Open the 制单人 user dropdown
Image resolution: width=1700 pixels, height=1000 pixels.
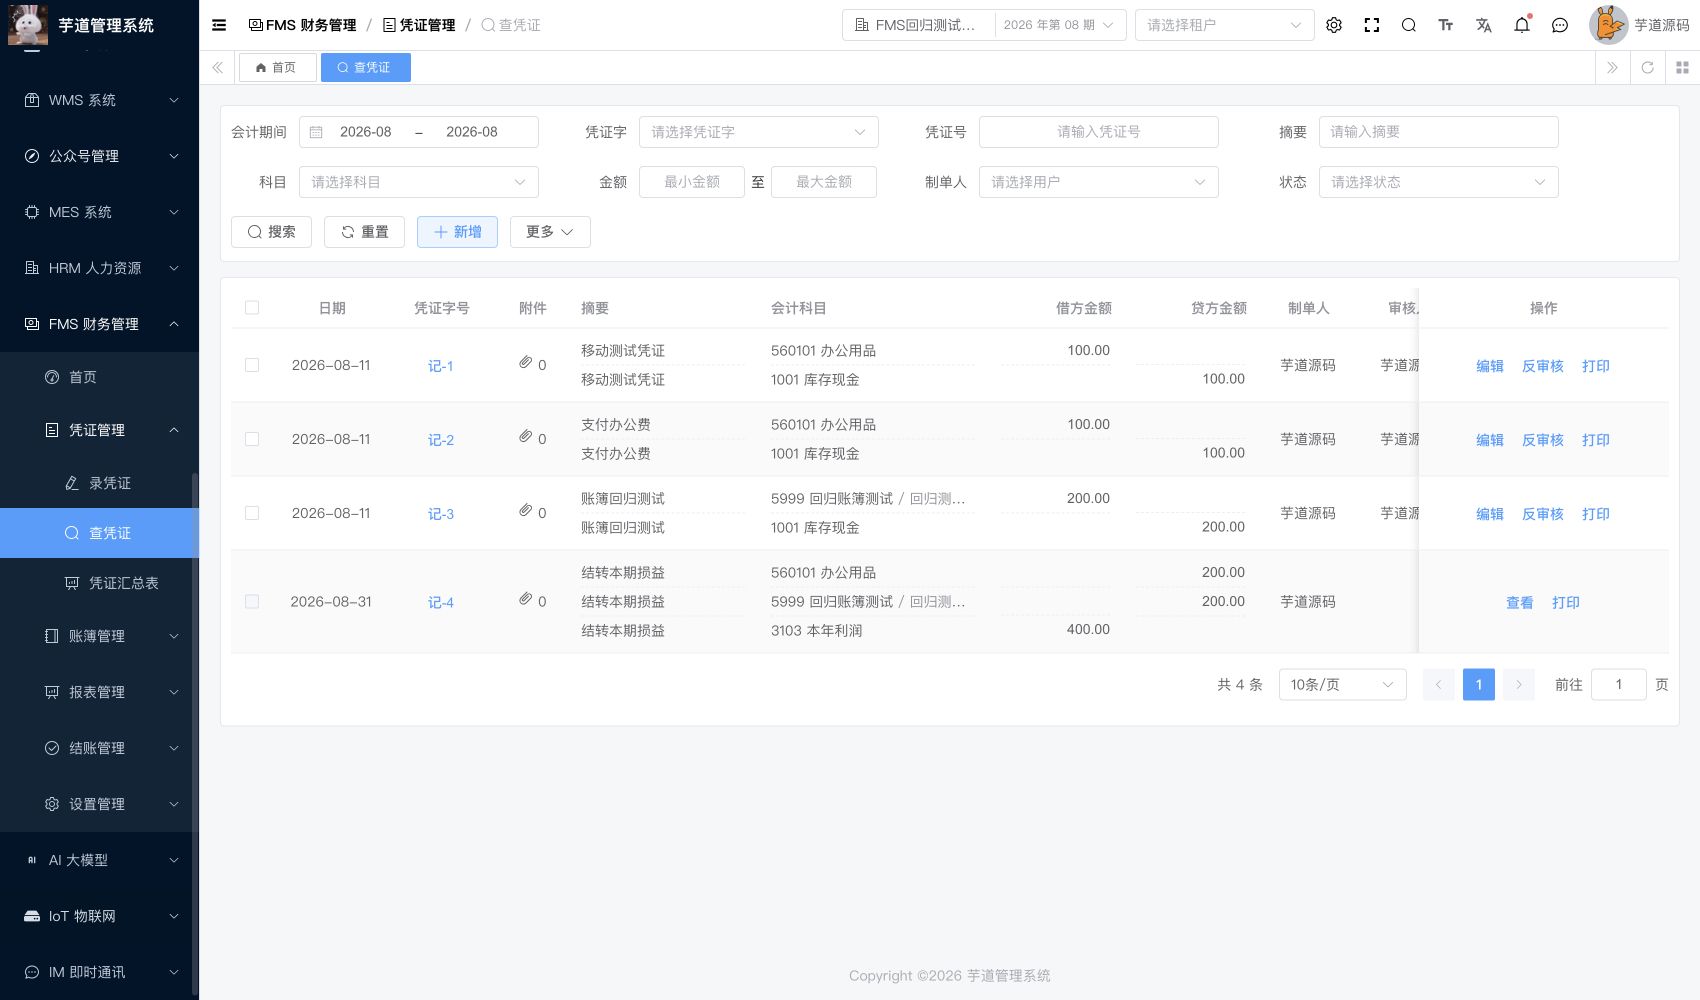tap(1098, 182)
